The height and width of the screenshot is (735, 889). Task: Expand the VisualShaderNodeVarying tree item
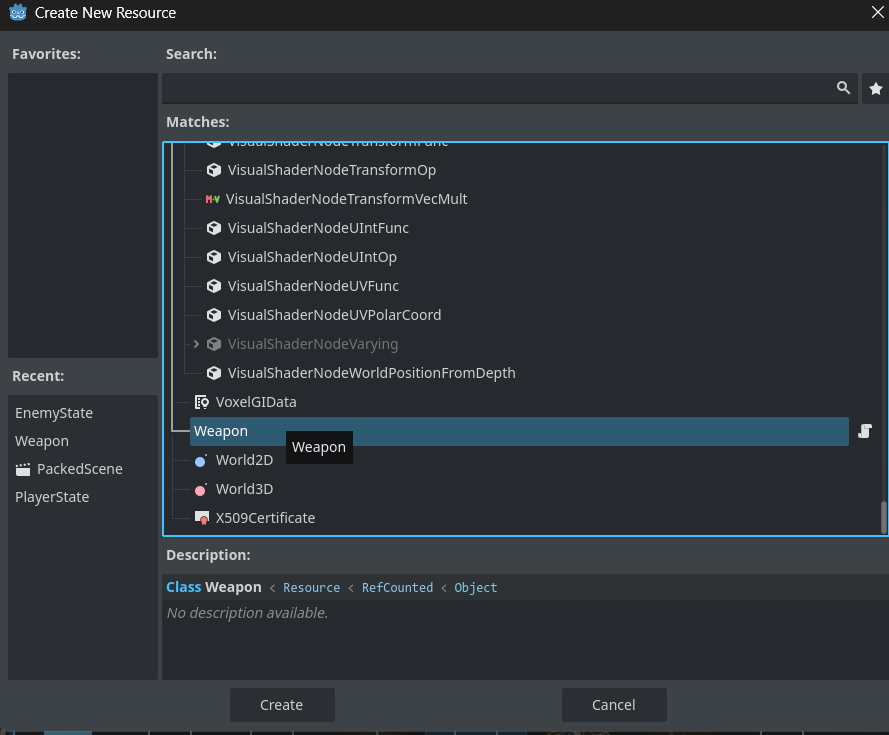[196, 344]
